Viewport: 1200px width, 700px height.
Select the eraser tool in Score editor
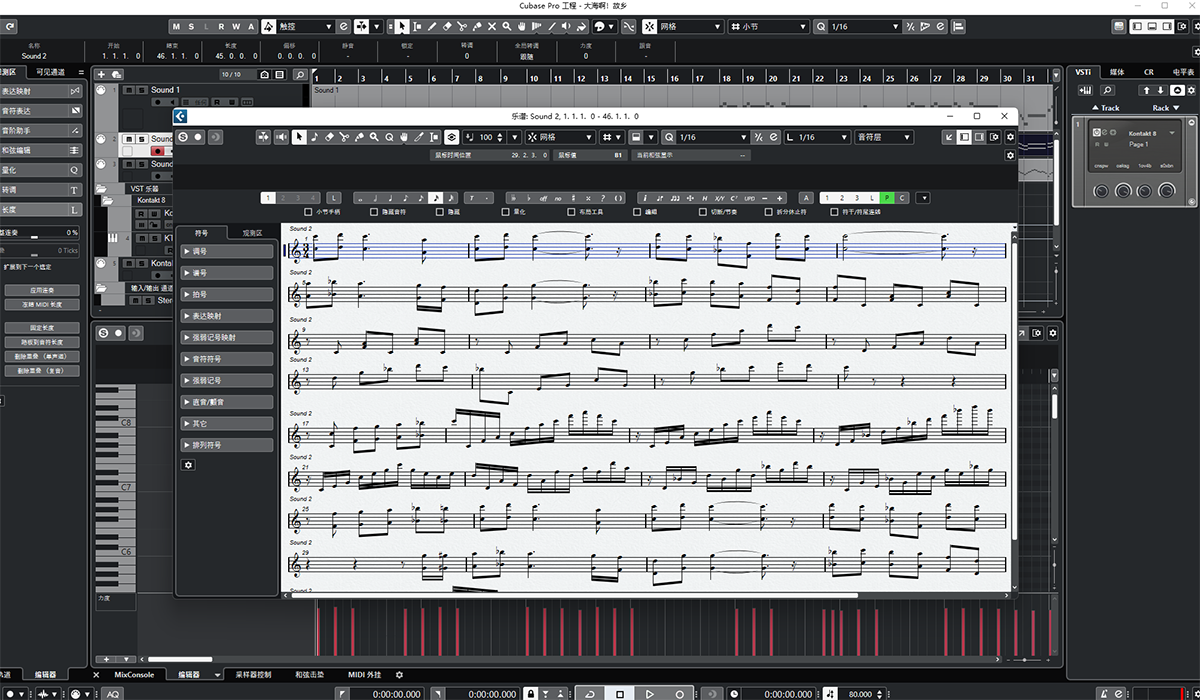tap(329, 137)
